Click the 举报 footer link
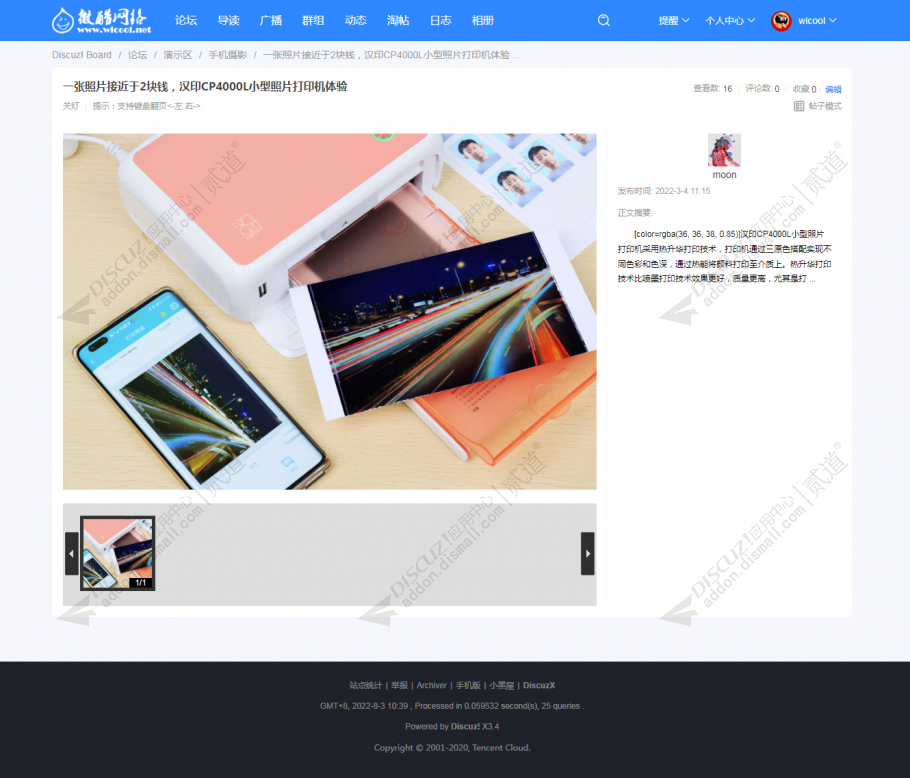Screen dimensions: 910x778 399,685
